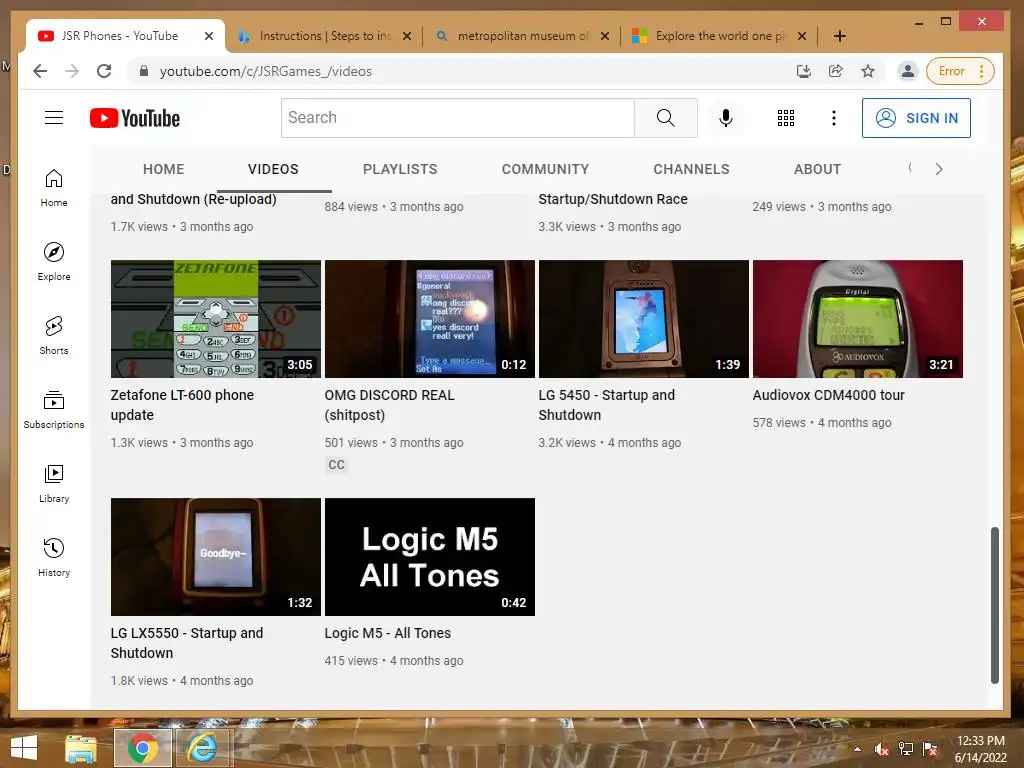Click the address bar URL
Image resolution: width=1024 pixels, height=768 pixels.
tap(266, 71)
